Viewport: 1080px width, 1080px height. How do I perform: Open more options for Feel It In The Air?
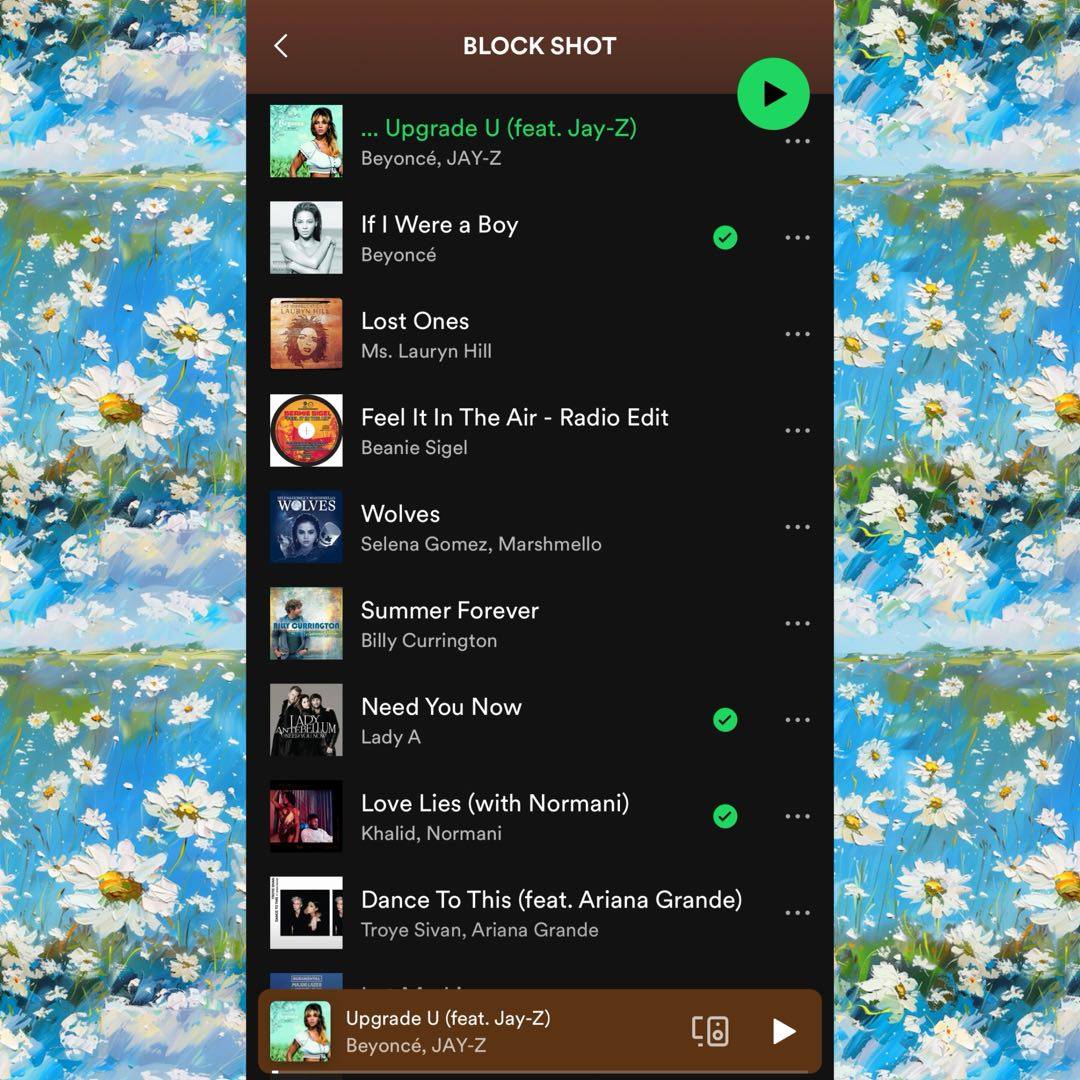[x=797, y=430]
